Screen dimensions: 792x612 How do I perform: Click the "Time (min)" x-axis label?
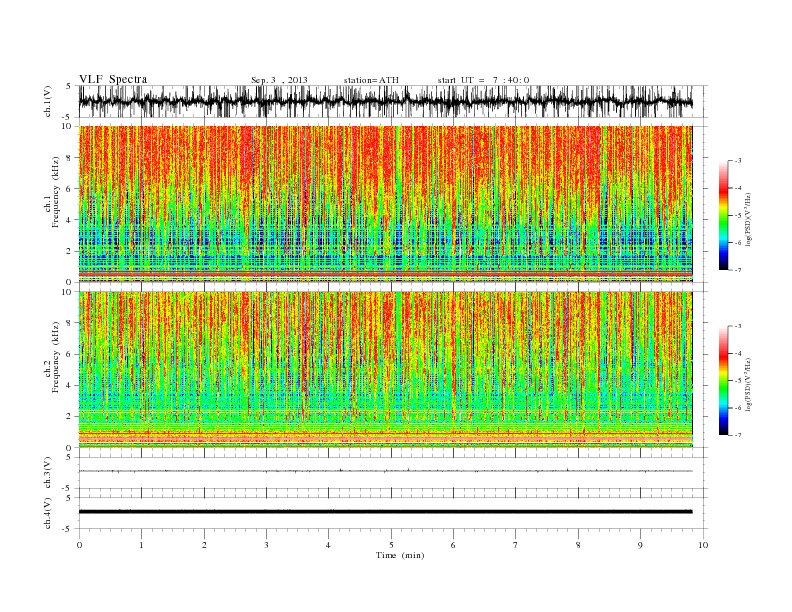(400, 555)
